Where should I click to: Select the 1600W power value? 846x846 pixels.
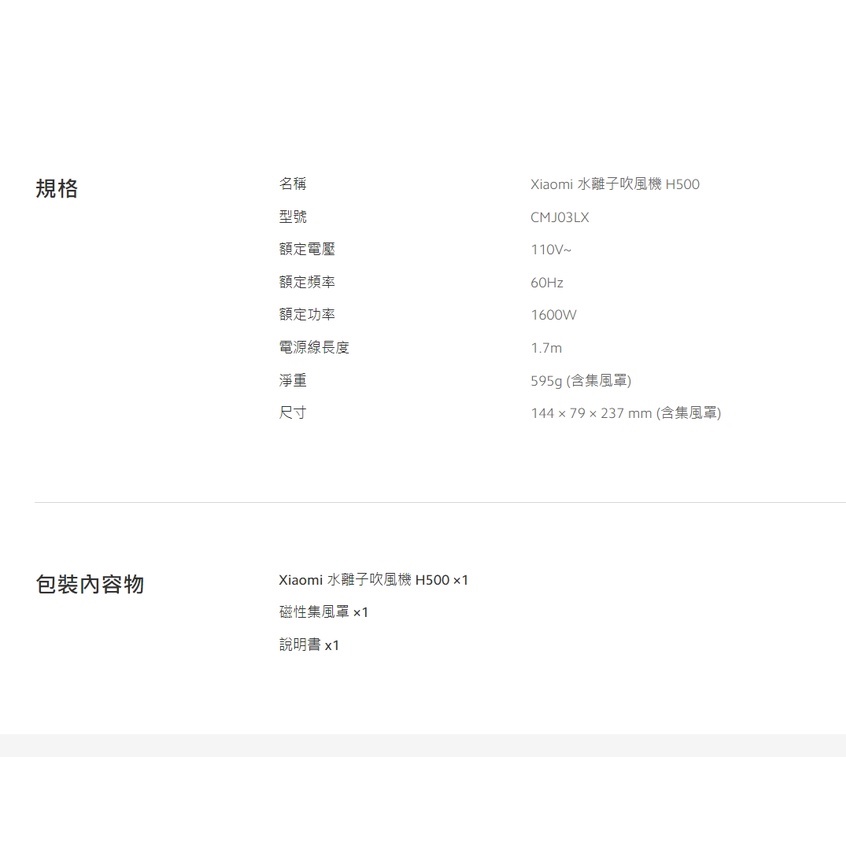pos(554,315)
